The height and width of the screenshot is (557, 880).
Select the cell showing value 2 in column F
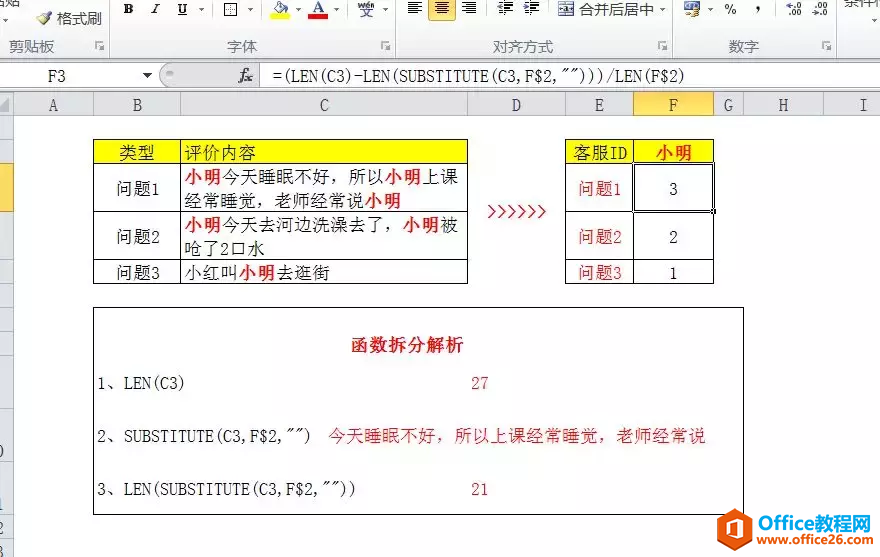(673, 236)
